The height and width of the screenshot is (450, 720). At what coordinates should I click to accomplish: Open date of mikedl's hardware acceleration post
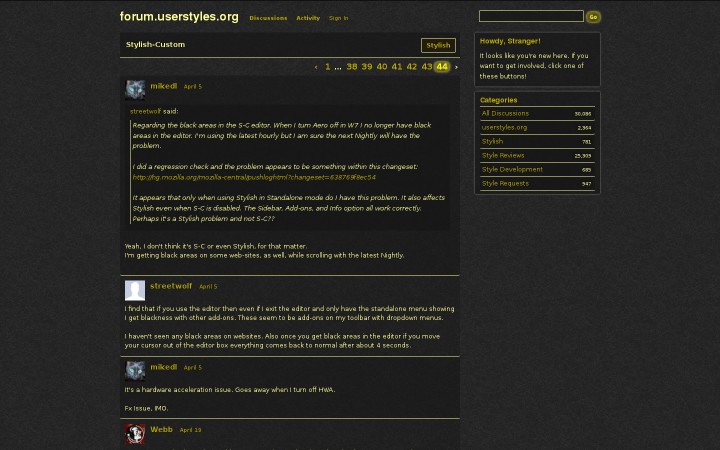pyautogui.click(x=192, y=367)
